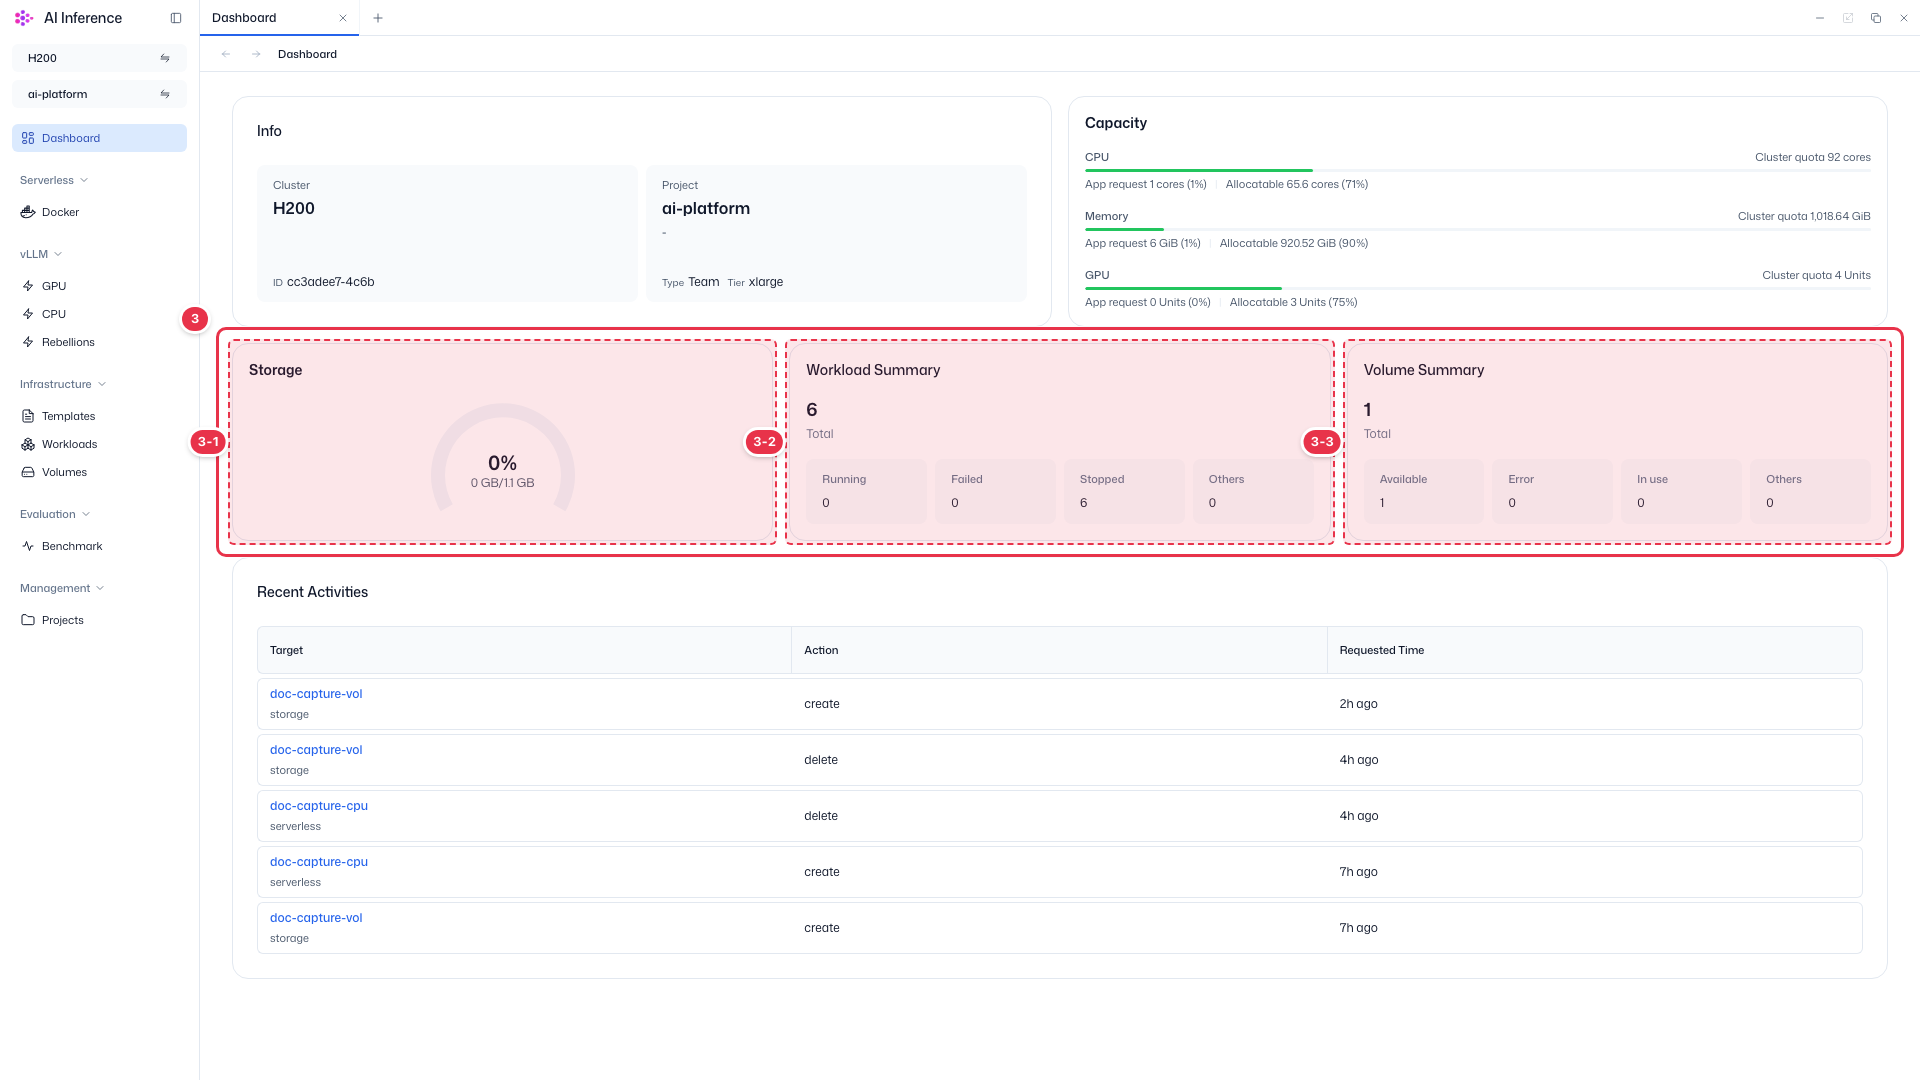Image resolution: width=1920 pixels, height=1080 pixels.
Task: Open doc-capture-vol link deleted 4h ago
Action: [x=316, y=750]
